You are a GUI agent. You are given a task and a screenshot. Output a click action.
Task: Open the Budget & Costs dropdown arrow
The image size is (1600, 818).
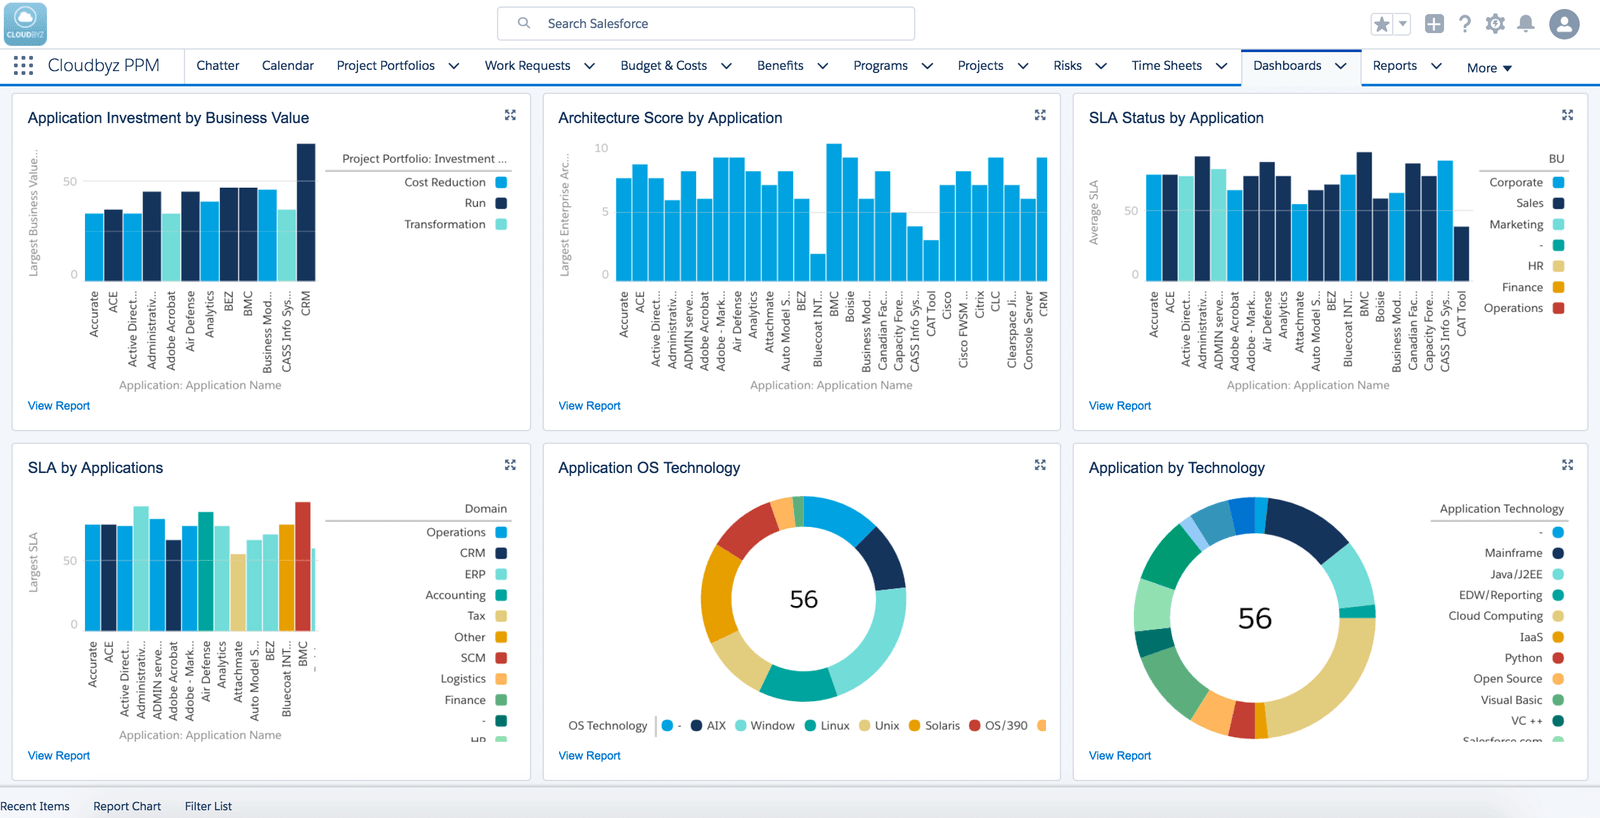[726, 66]
